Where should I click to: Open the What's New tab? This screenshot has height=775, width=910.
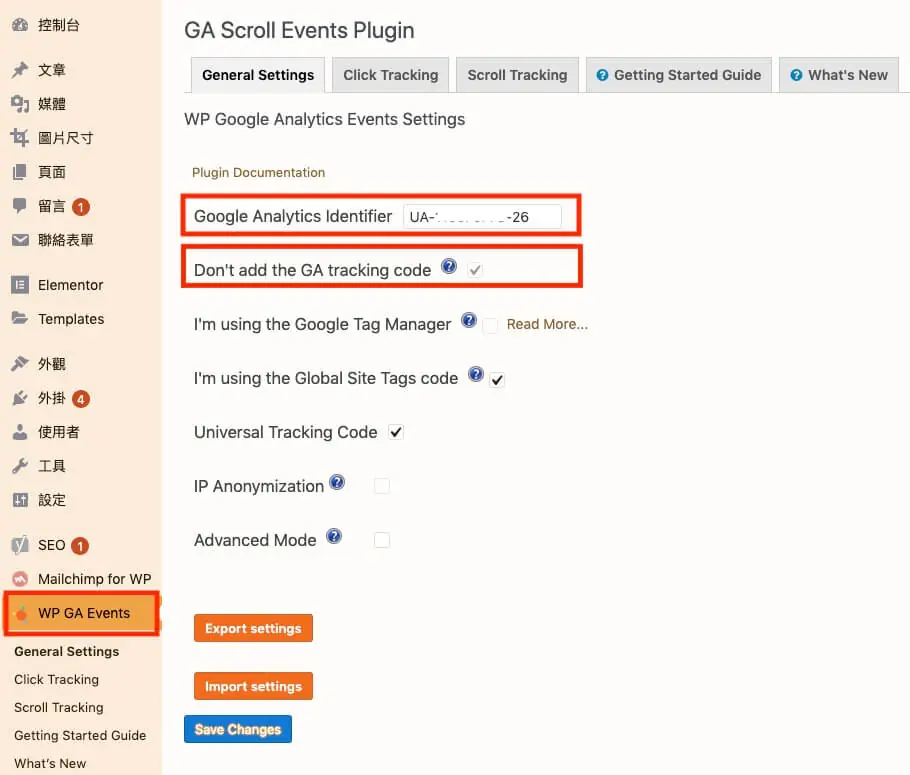tap(839, 75)
